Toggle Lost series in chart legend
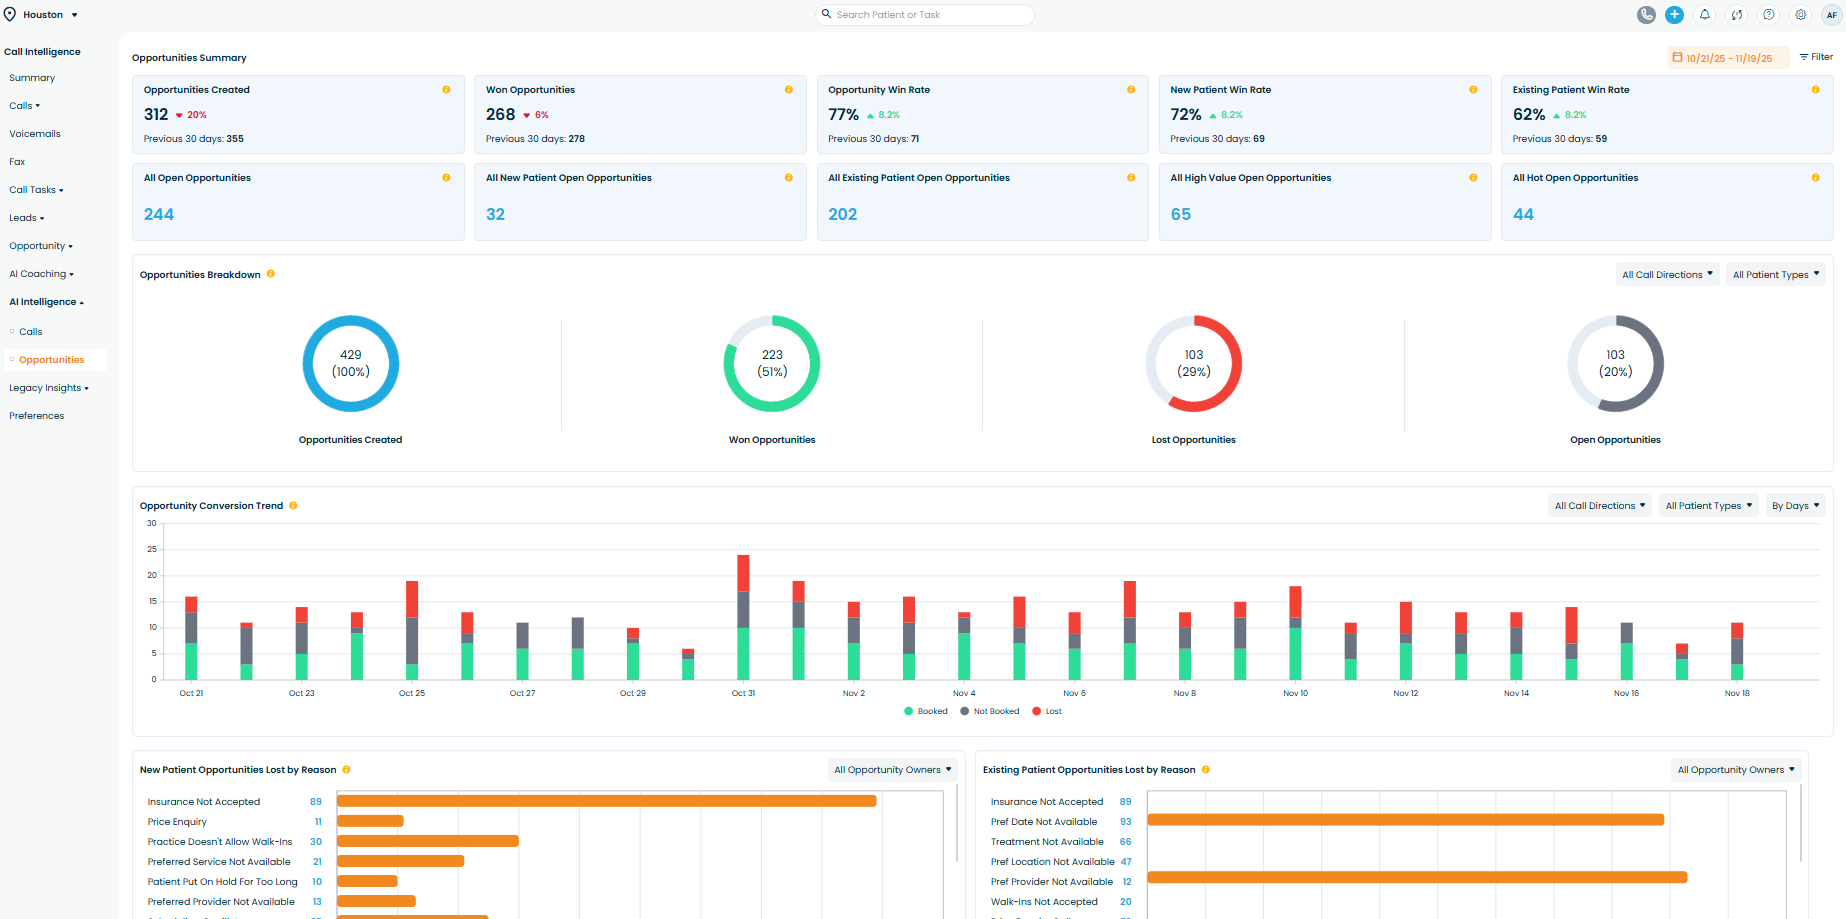Viewport: 1846px width, 919px height. 1047,712
